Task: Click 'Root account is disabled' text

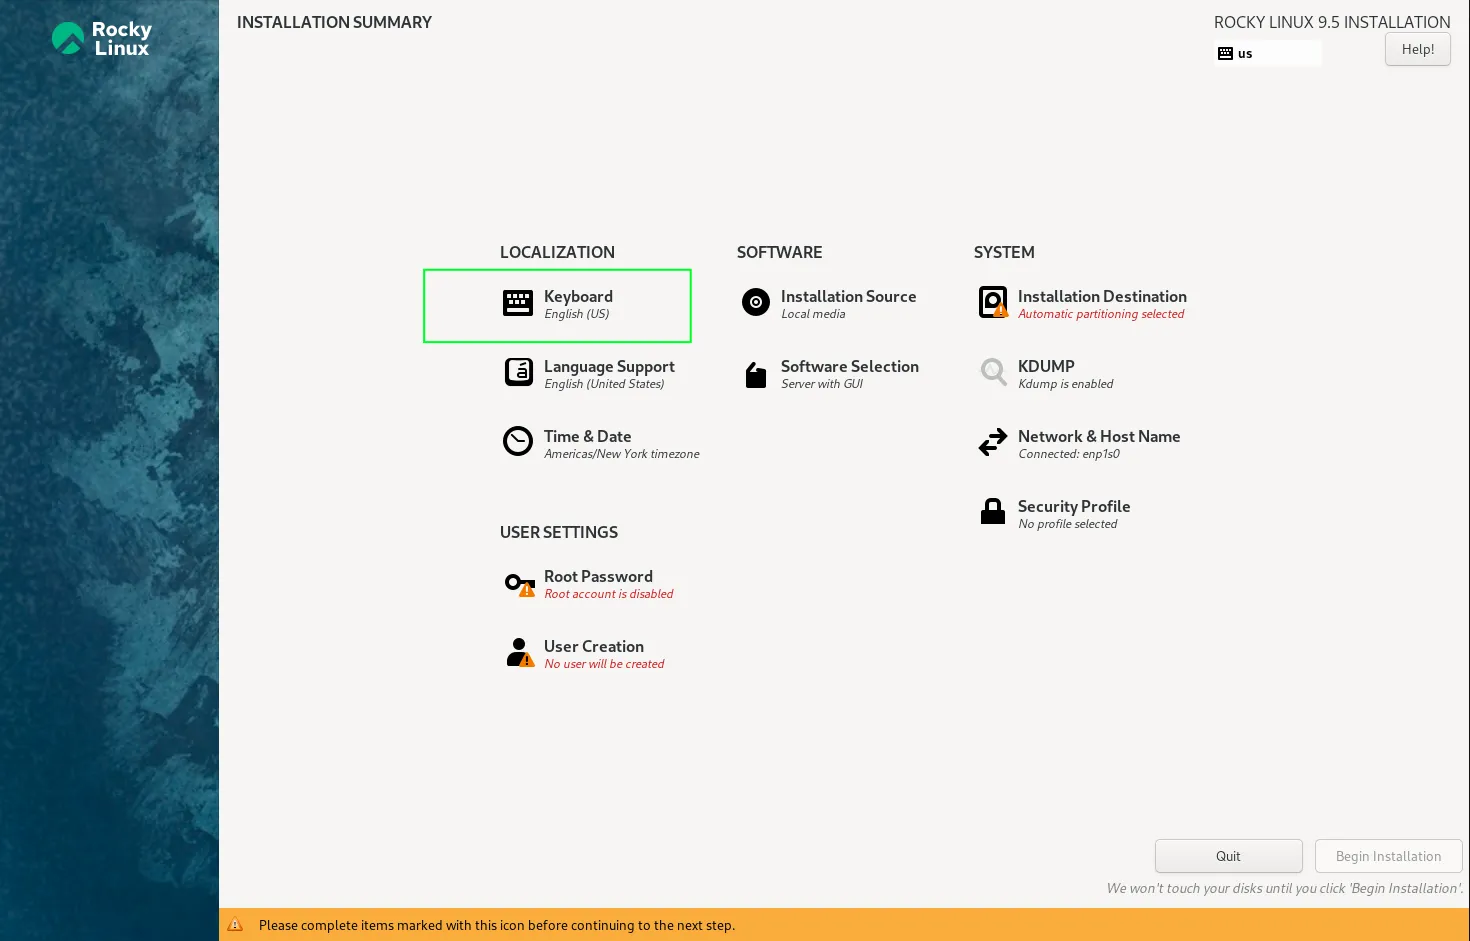Action: point(609,594)
